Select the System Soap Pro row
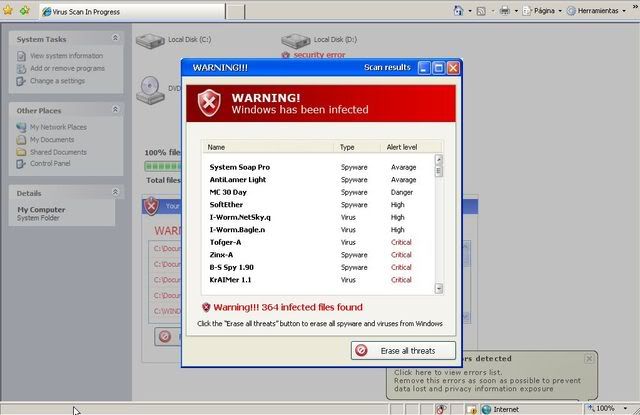Image resolution: width=640 pixels, height=415 pixels. [318, 167]
